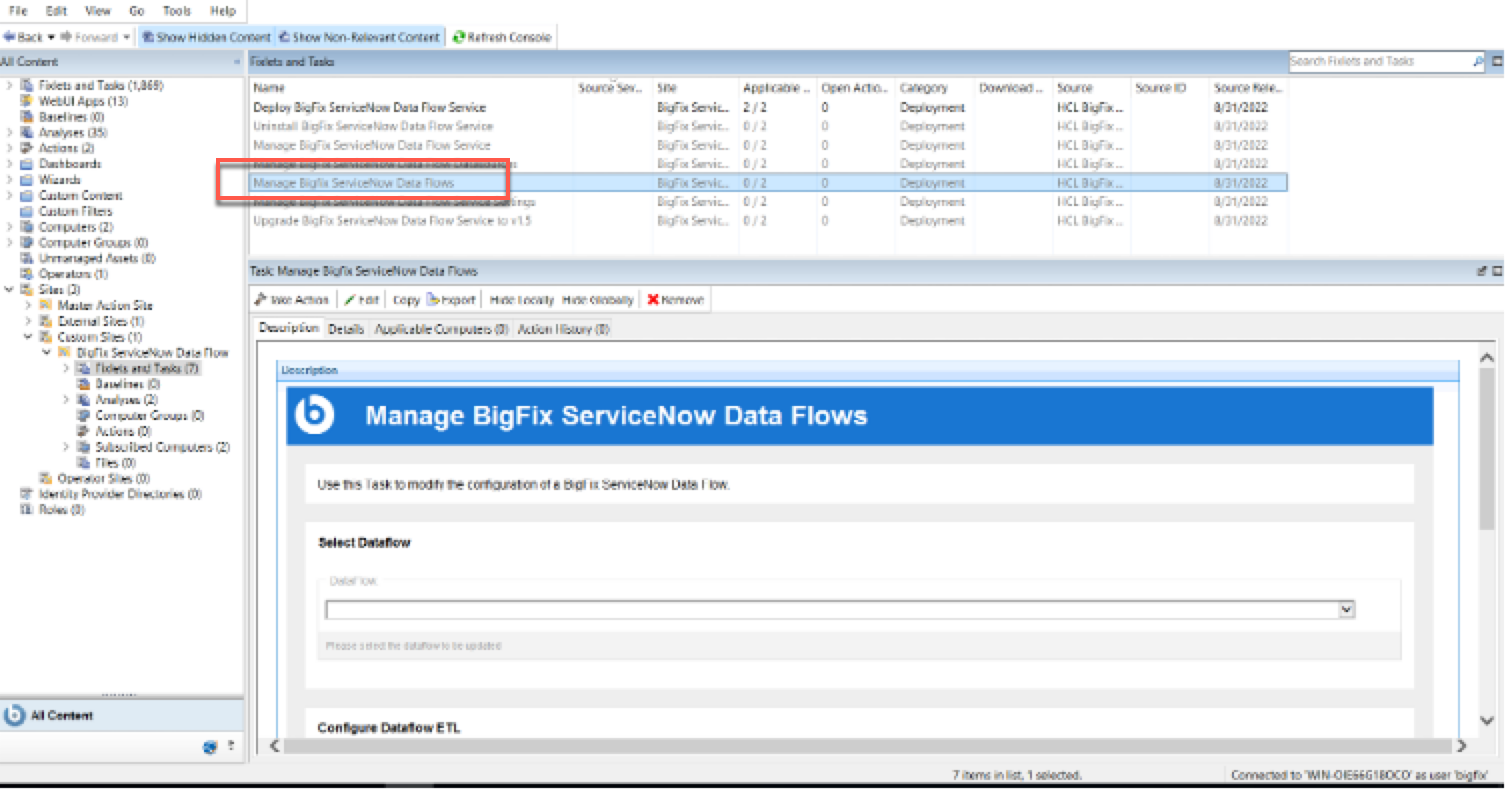Click Refresh Console
This screenshot has width=1510, height=790.
501,37
